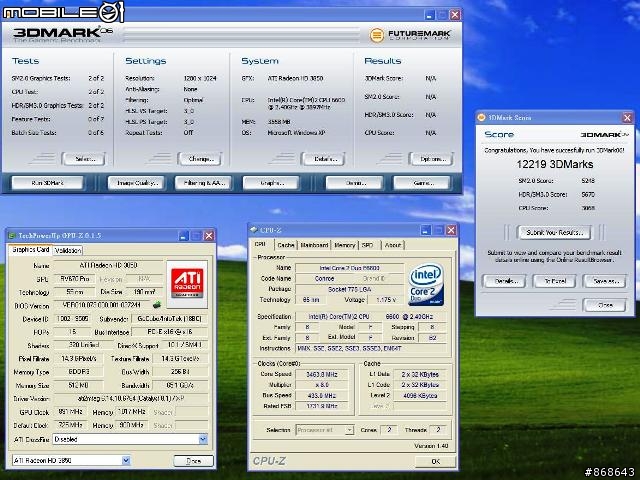The width and height of the screenshot is (640, 480).
Task: Click Level 2 cache value 4096 KBytes
Action: (x=420, y=396)
